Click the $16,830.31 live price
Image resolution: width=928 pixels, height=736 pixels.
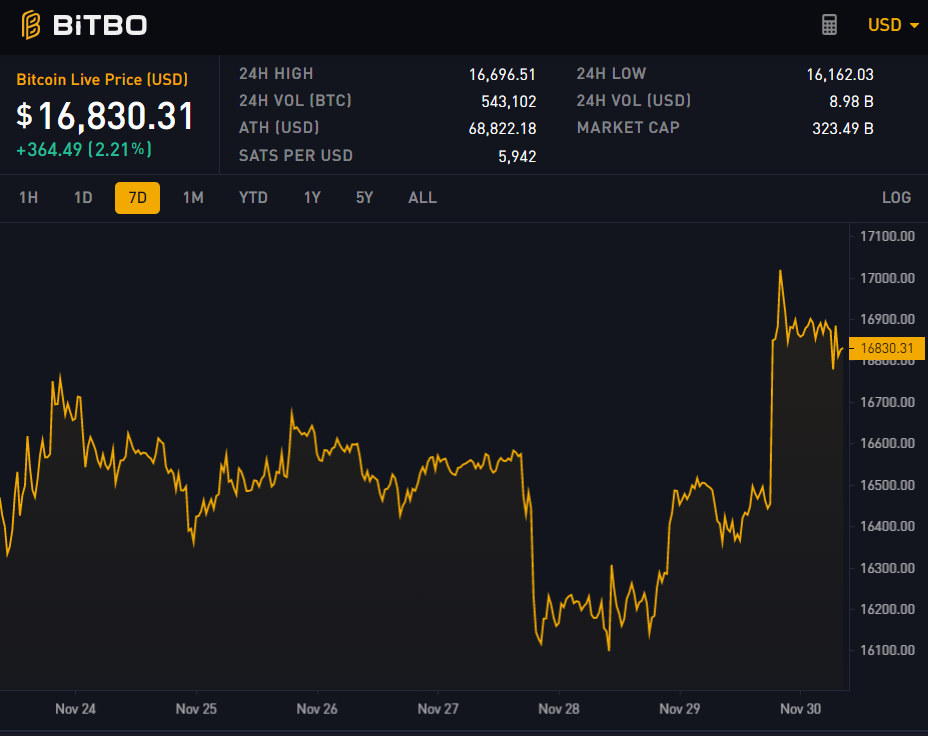click(105, 116)
